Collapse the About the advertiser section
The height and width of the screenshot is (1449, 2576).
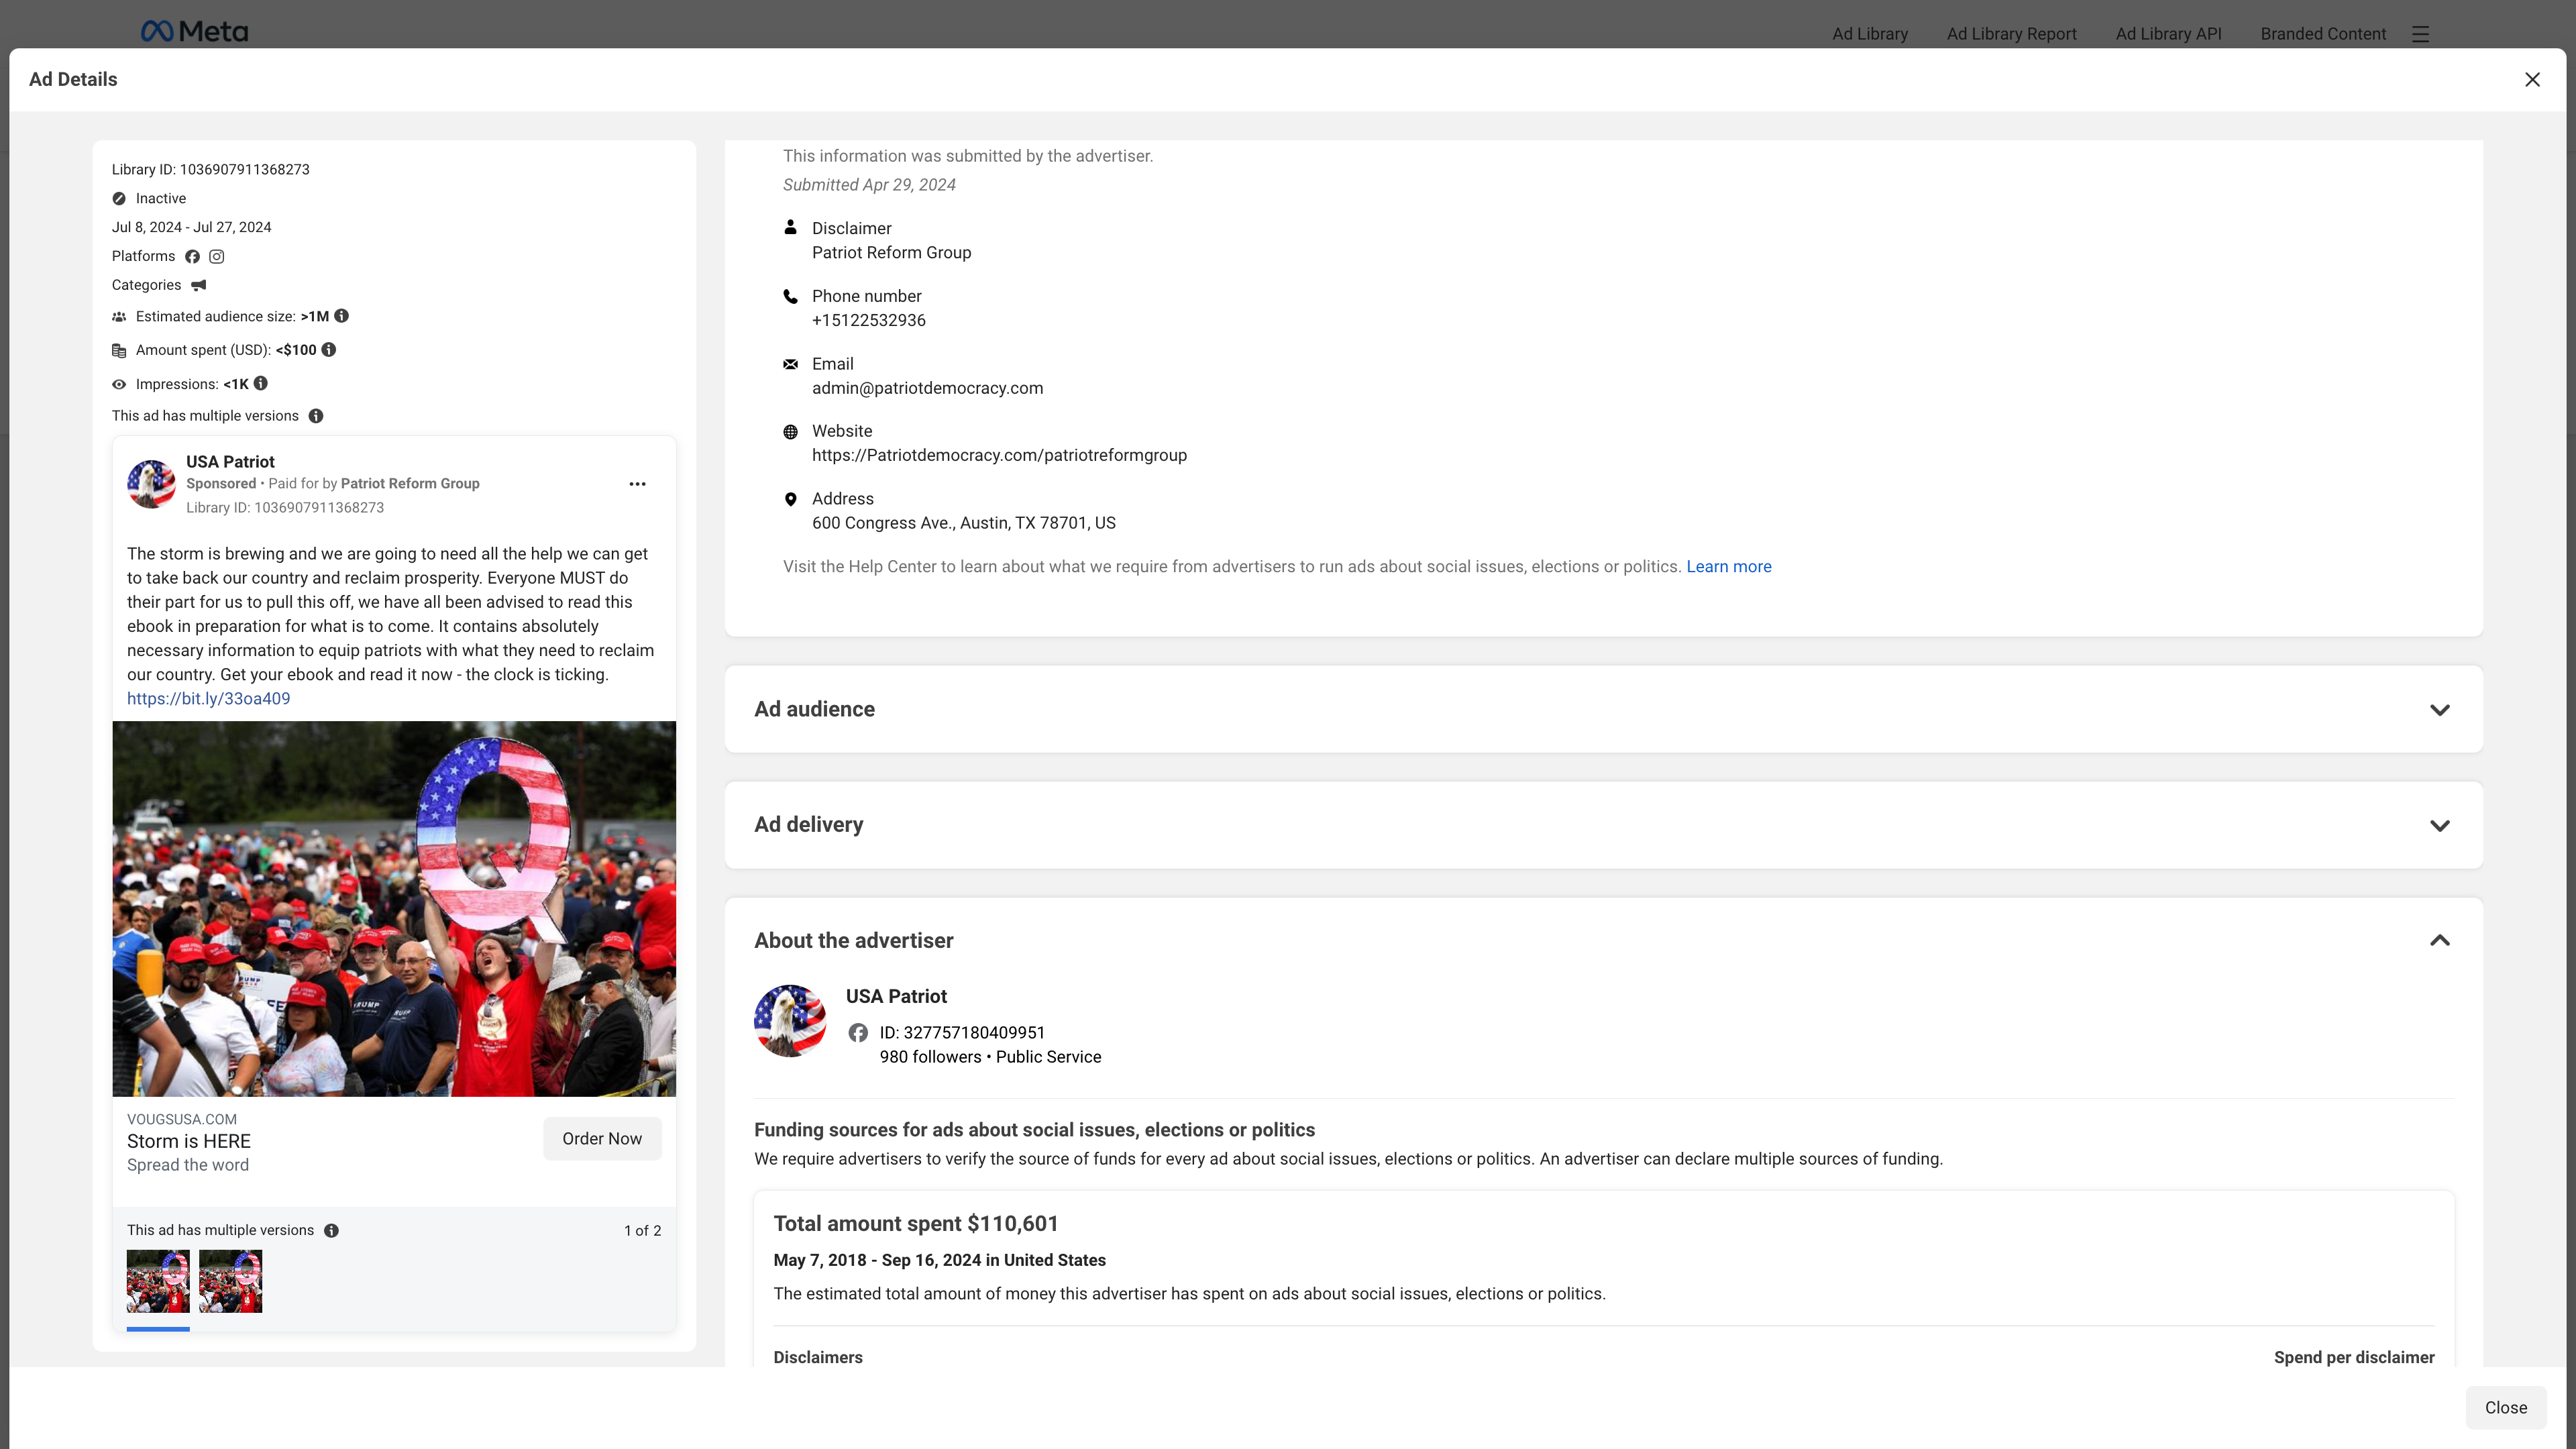(2439, 941)
